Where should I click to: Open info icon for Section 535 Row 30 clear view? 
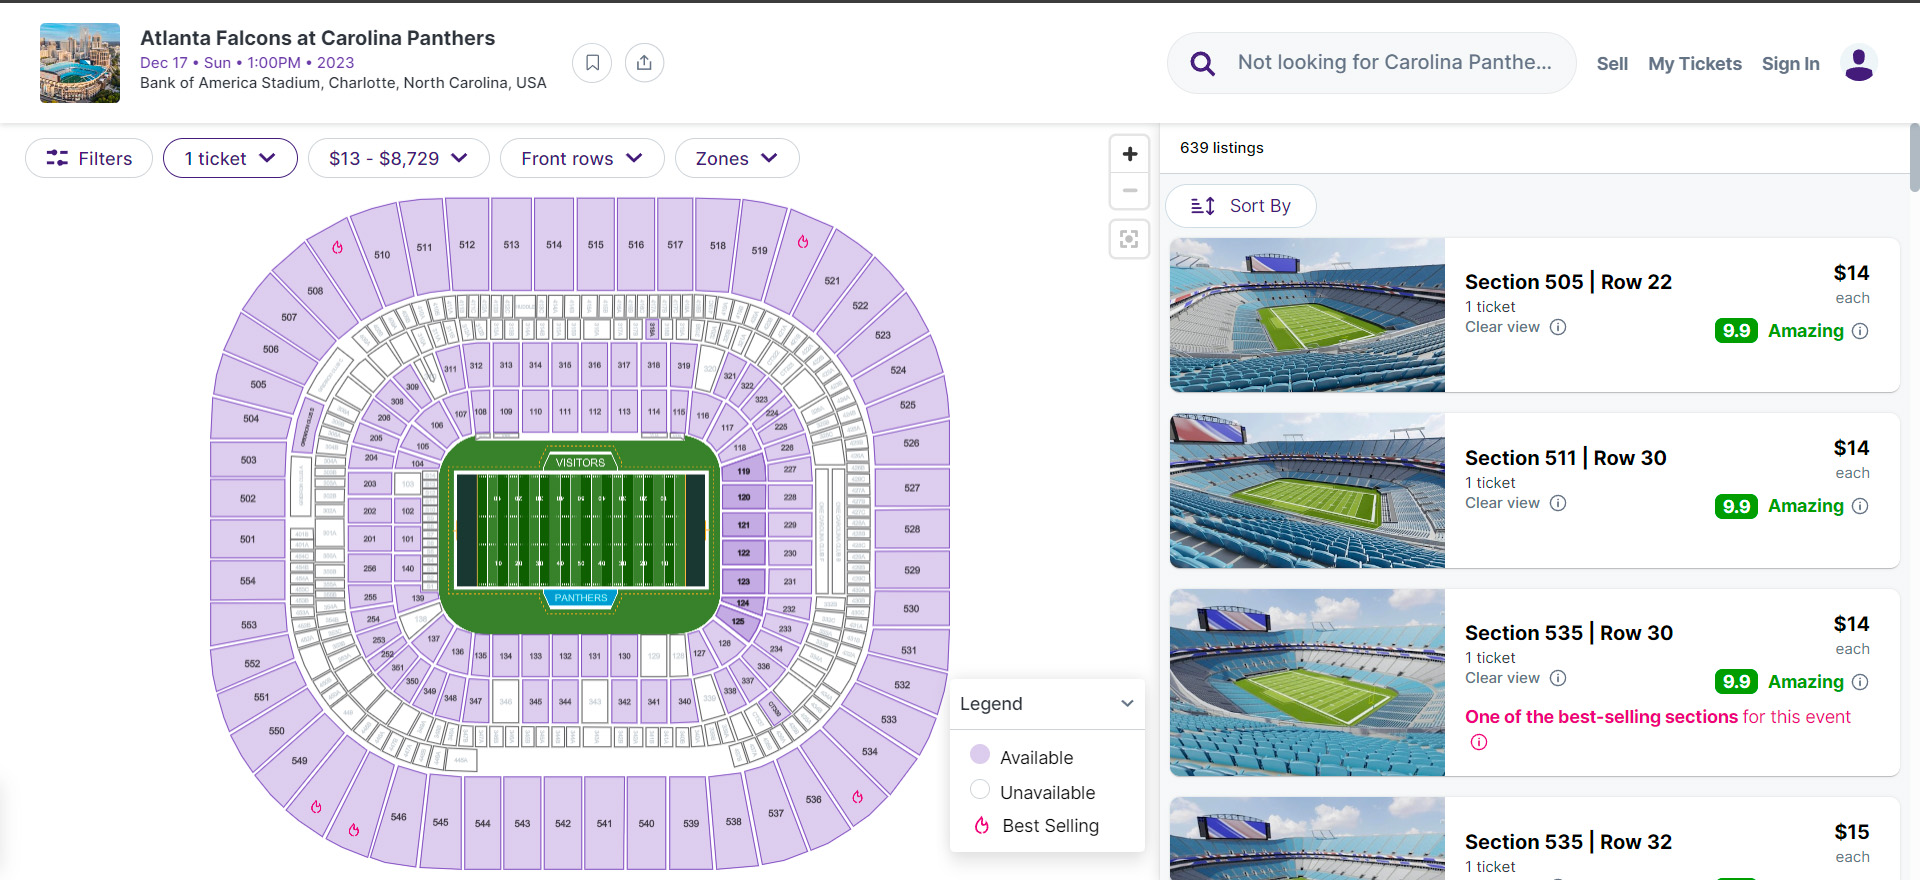click(1558, 678)
